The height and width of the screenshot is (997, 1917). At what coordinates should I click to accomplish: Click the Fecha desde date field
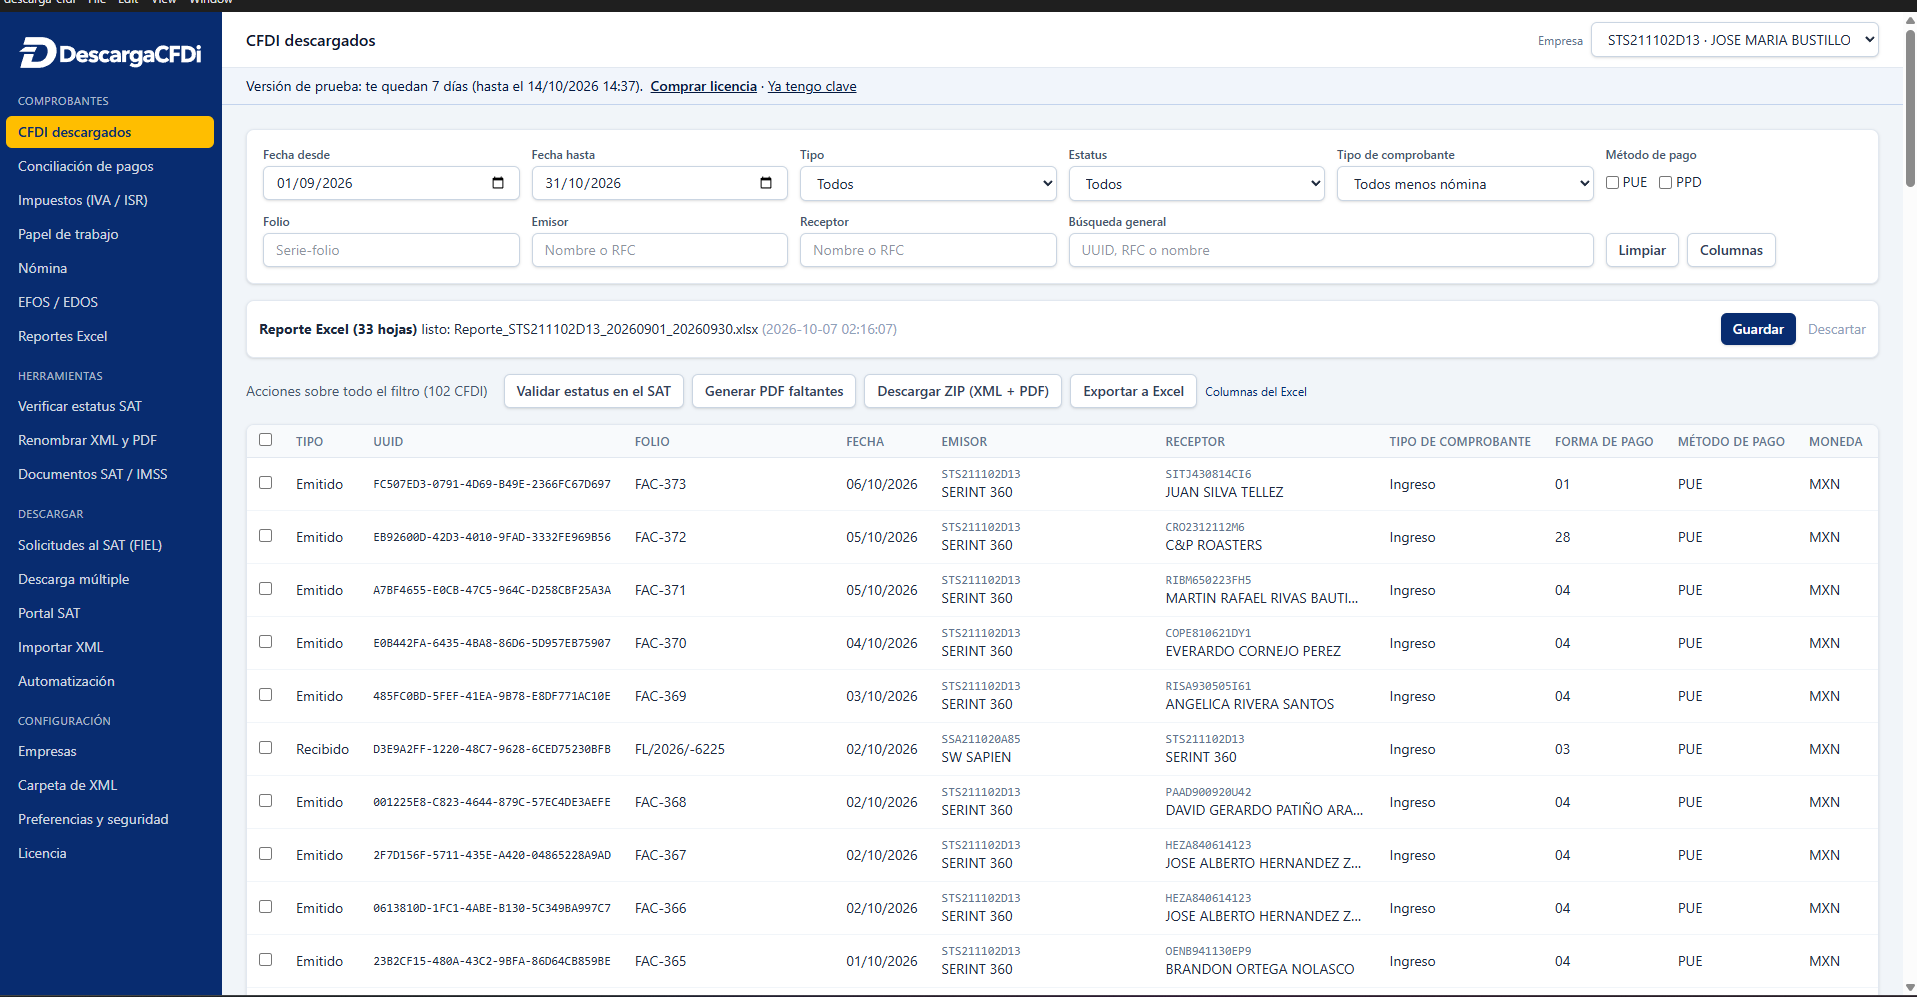[x=391, y=183]
